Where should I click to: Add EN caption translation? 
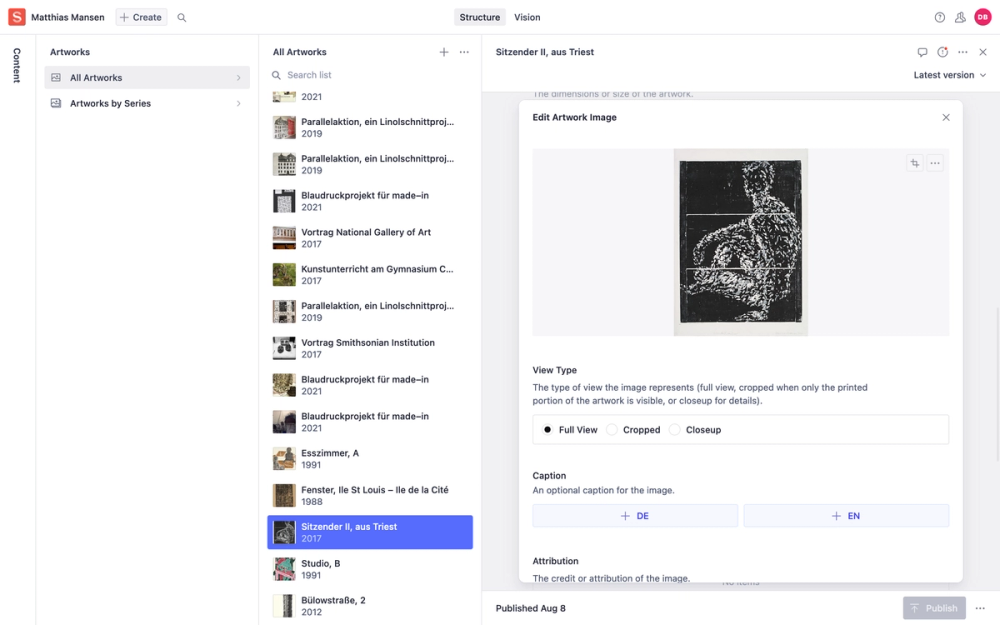846,516
